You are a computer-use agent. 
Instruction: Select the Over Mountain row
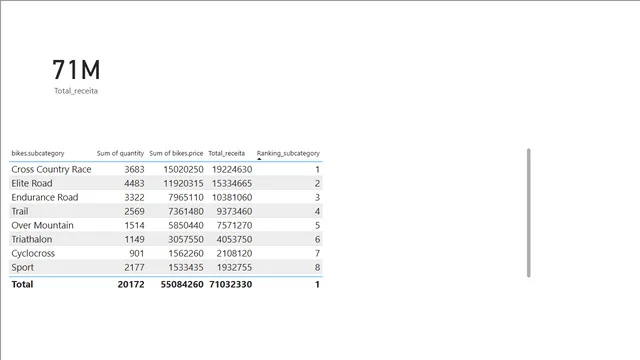tap(166, 225)
